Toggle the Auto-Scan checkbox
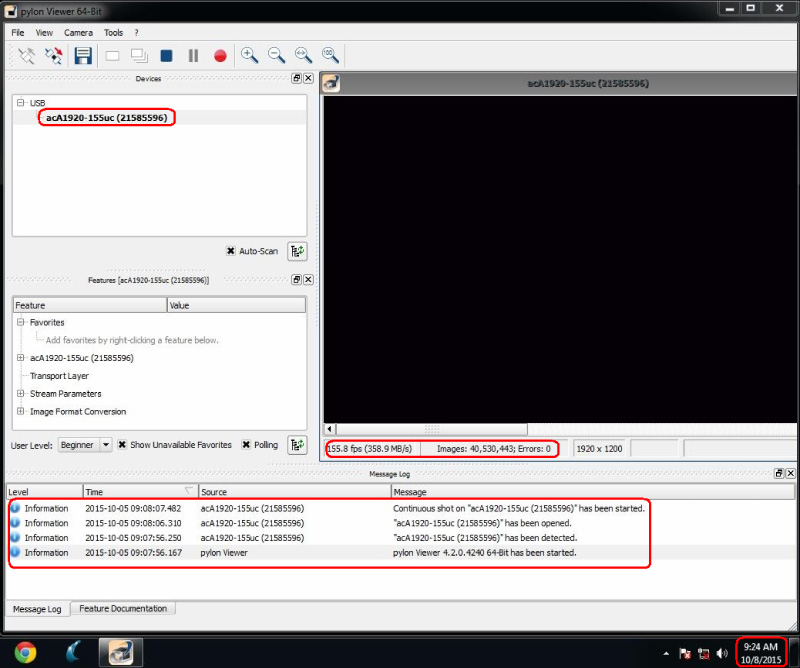800x668 pixels. (x=230, y=251)
